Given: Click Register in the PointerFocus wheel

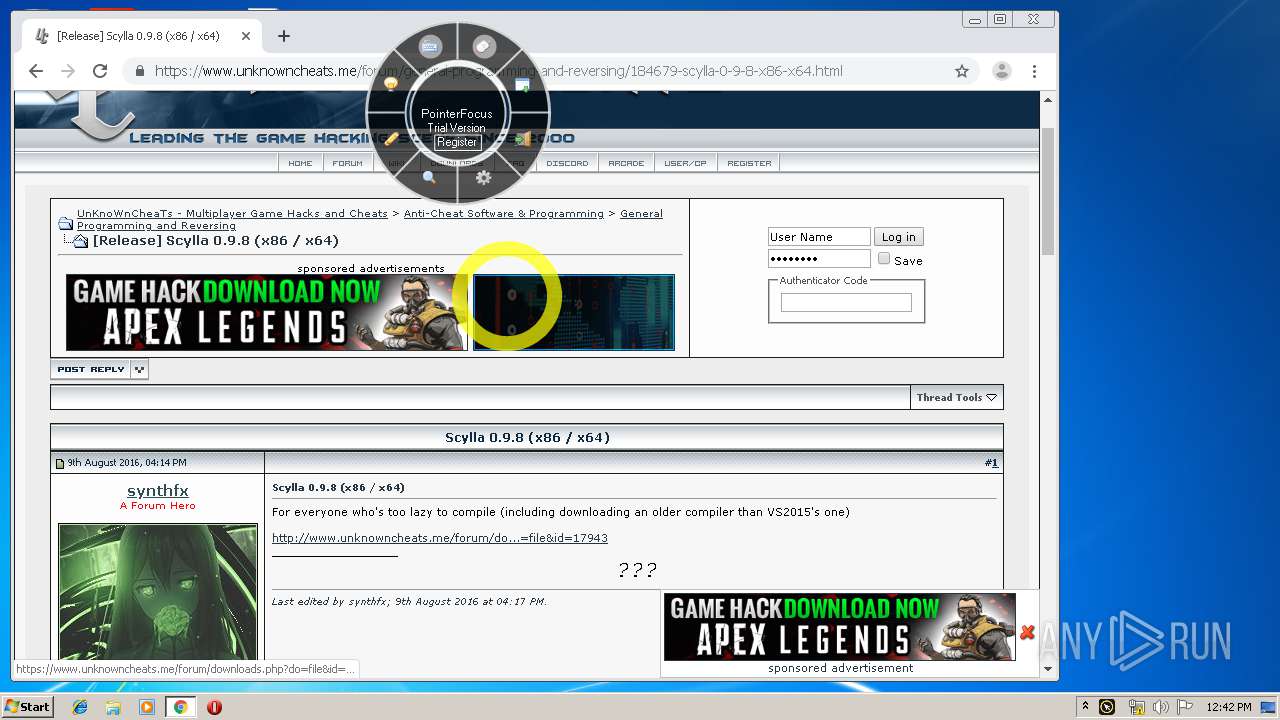Looking at the screenshot, I should click(x=457, y=142).
